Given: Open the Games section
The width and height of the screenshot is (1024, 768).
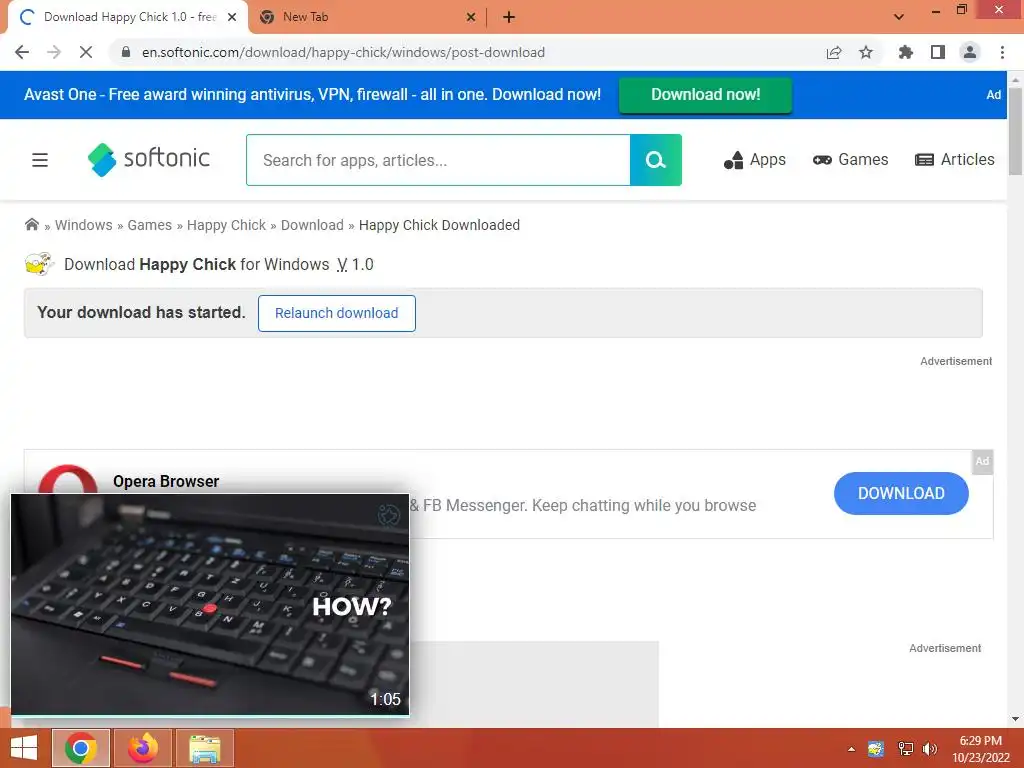Looking at the screenshot, I should (x=850, y=160).
